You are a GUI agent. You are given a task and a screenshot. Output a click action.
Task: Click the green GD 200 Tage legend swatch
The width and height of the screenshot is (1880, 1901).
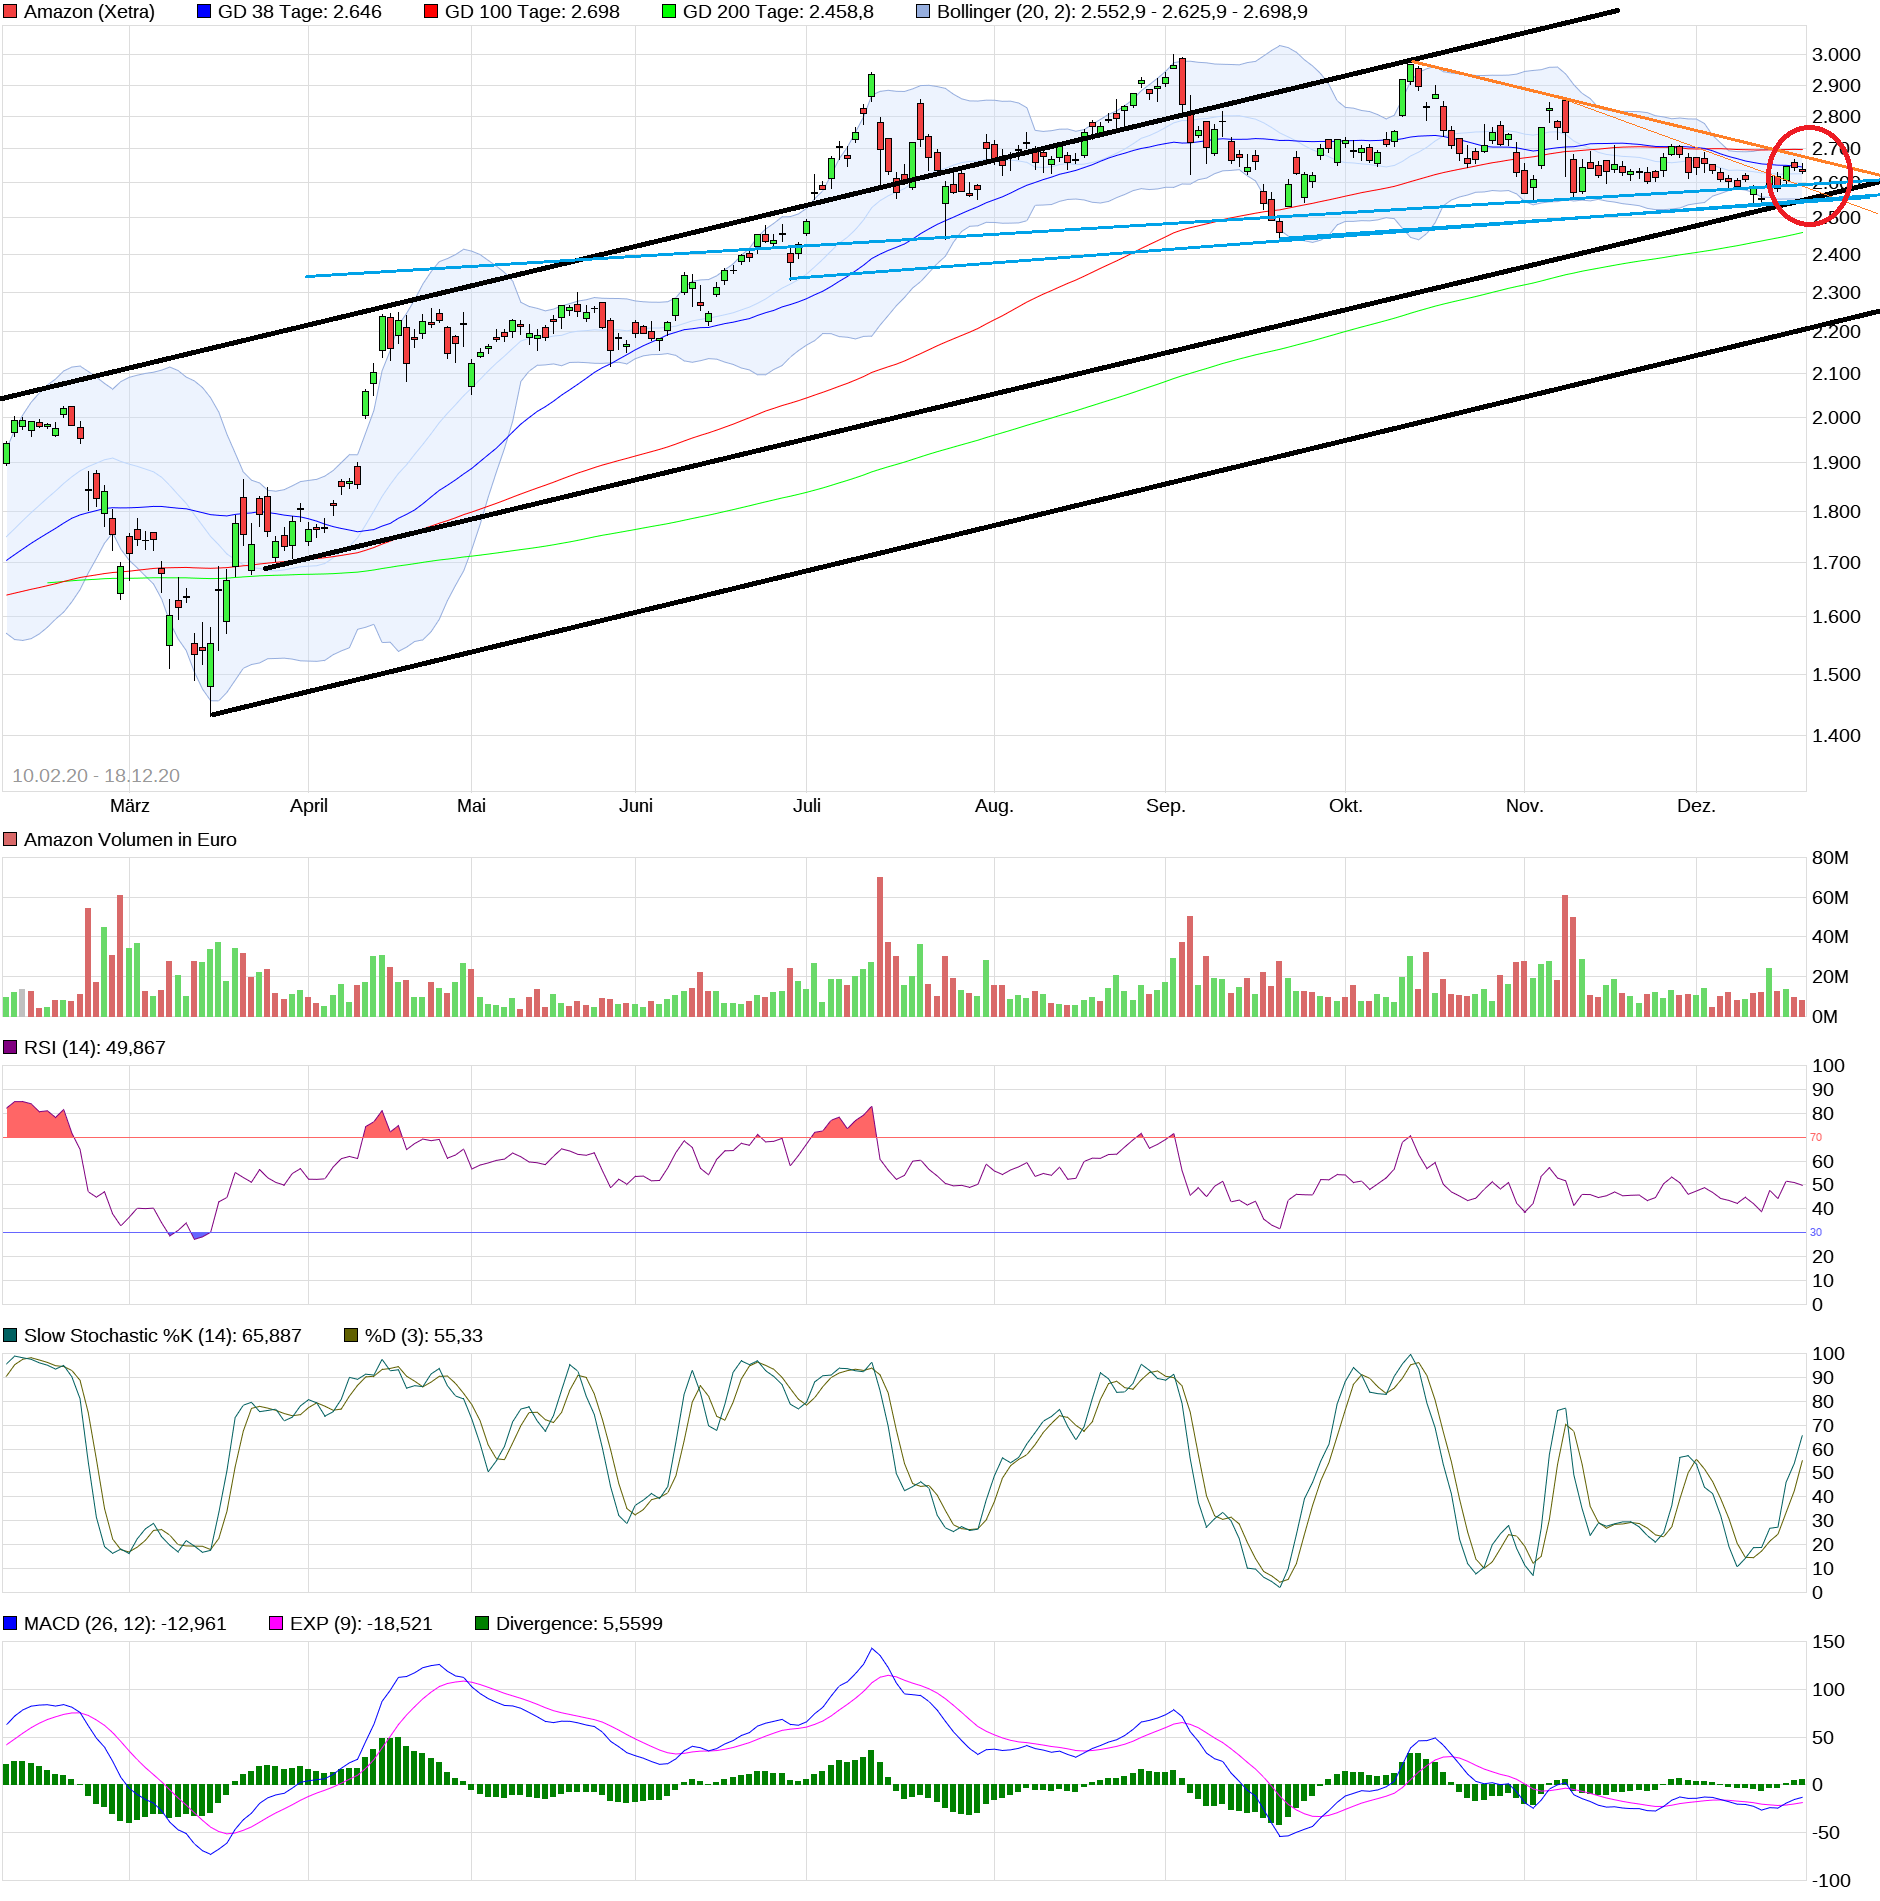[x=669, y=12]
